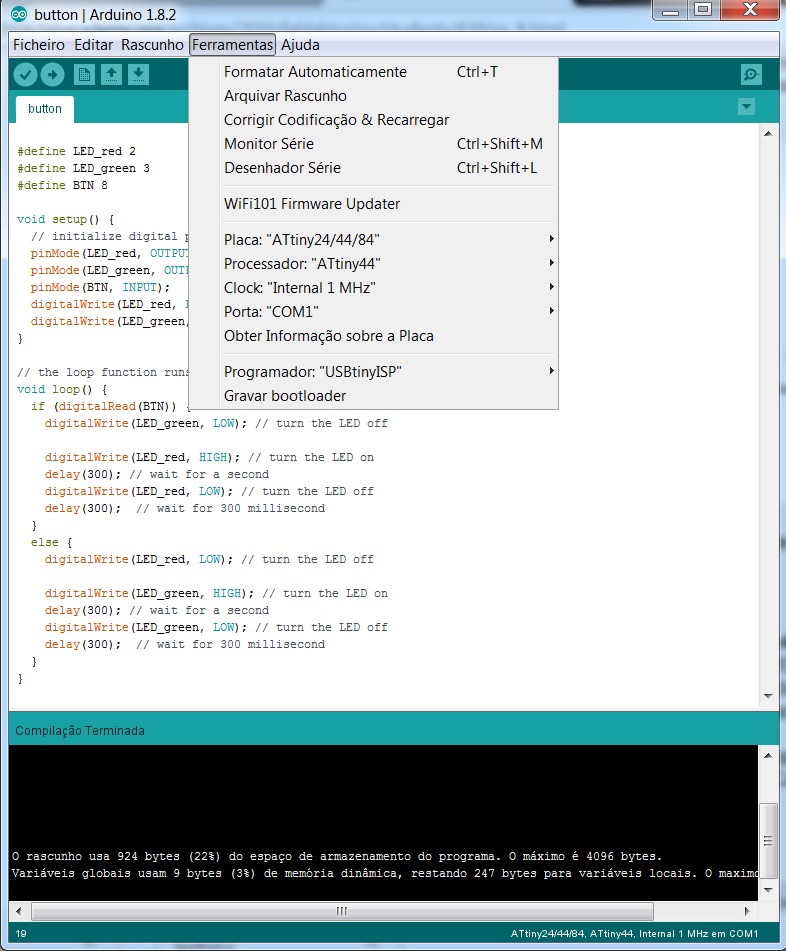786x951 pixels.
Task: Open the Rascunho menu
Action: [x=152, y=45]
